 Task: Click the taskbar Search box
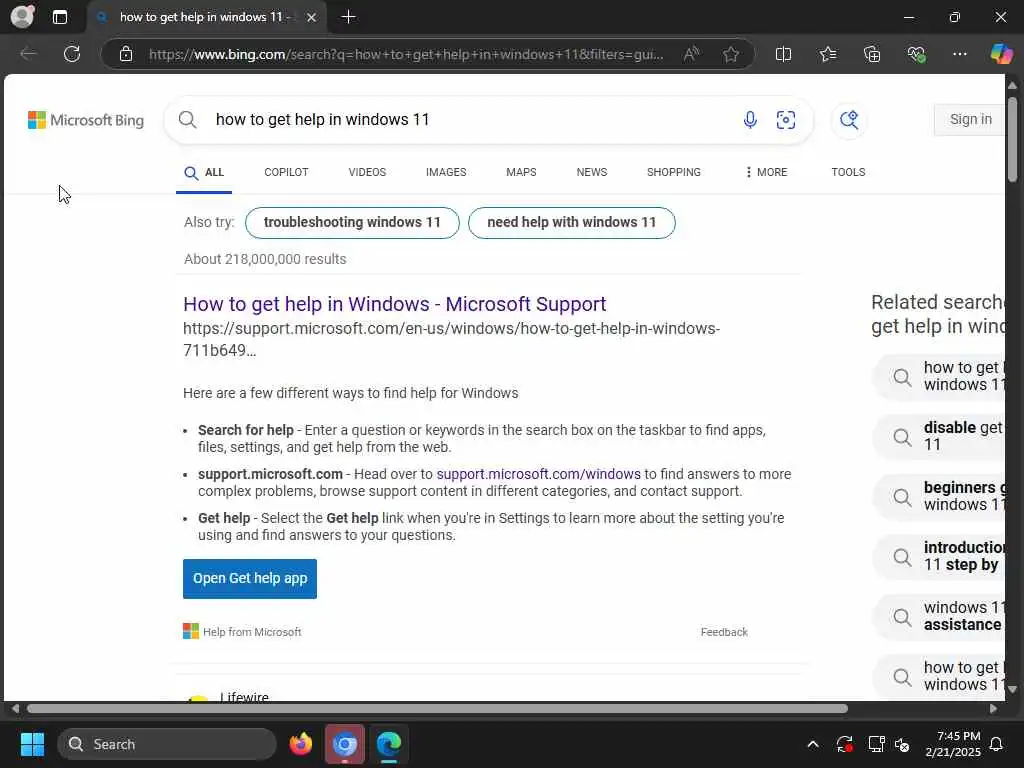click(167, 744)
